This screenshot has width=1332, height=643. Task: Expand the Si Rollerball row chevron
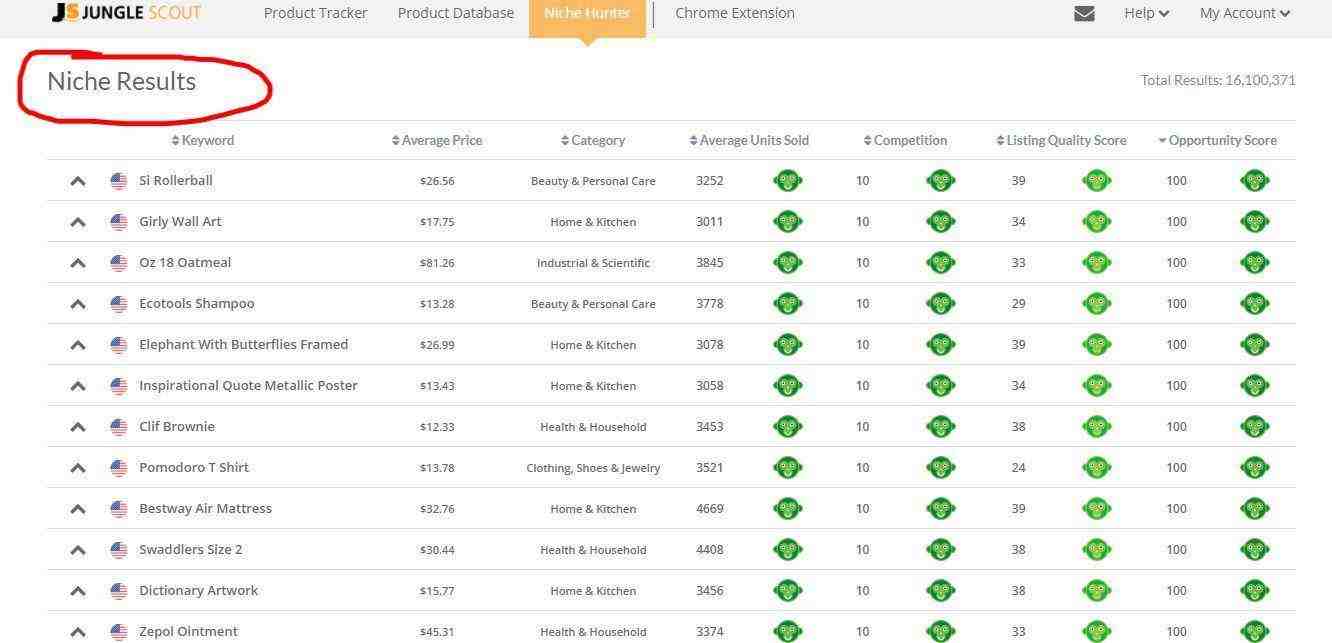click(78, 181)
